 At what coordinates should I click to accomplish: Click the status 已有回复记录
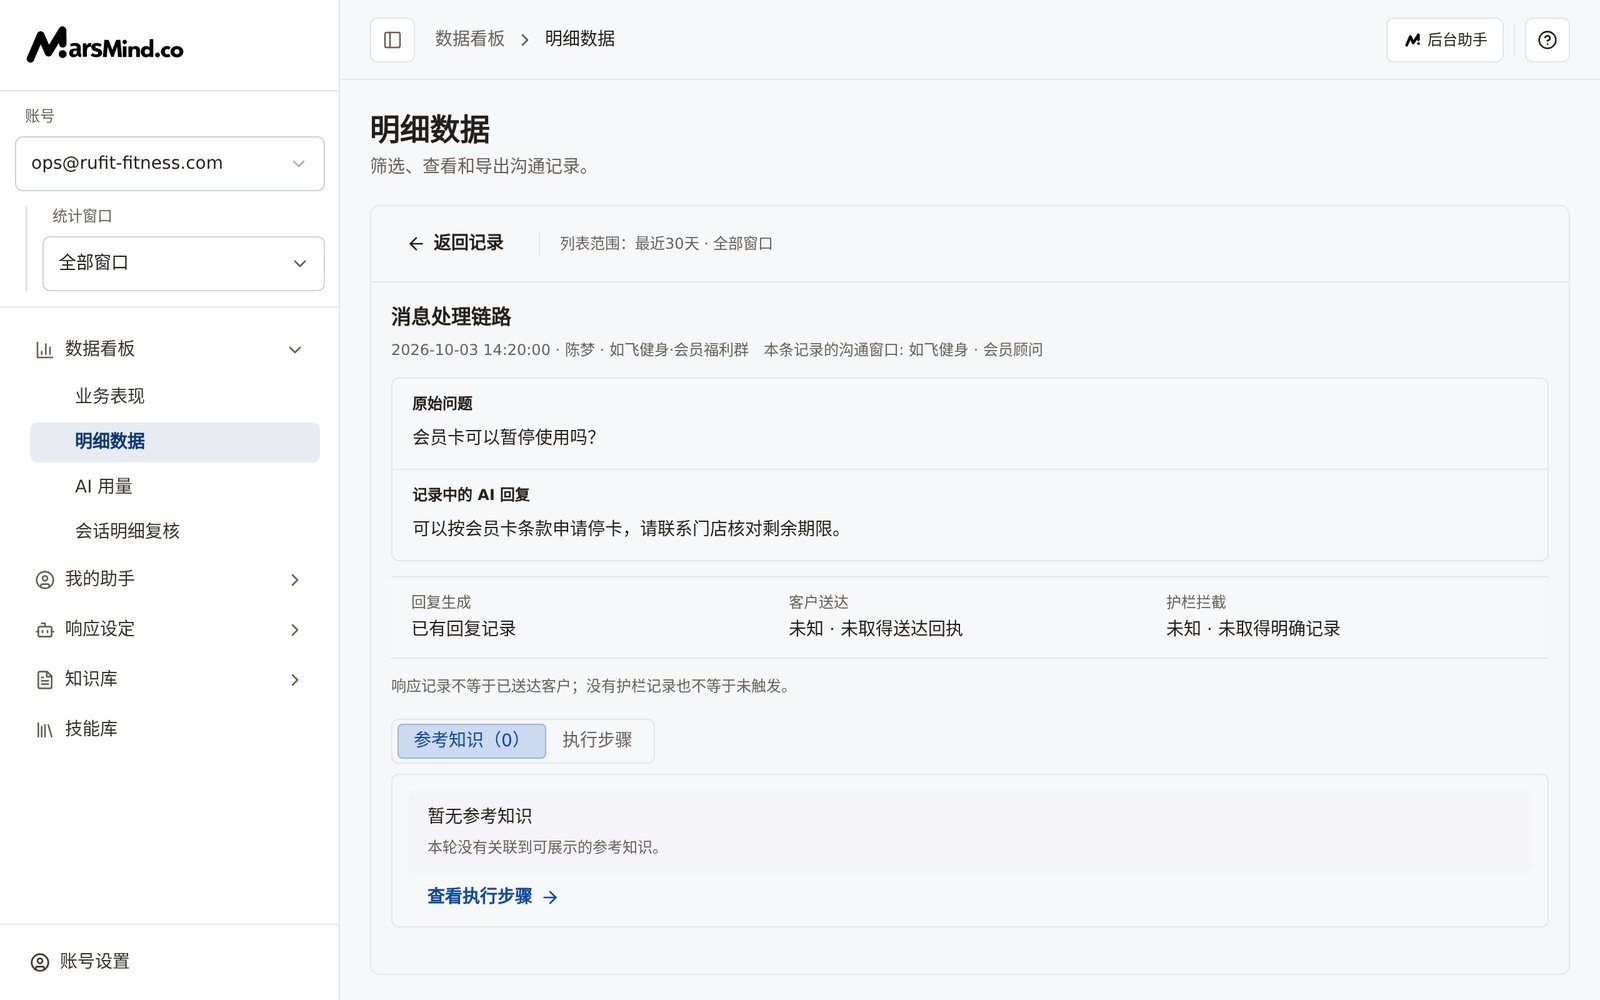[464, 629]
